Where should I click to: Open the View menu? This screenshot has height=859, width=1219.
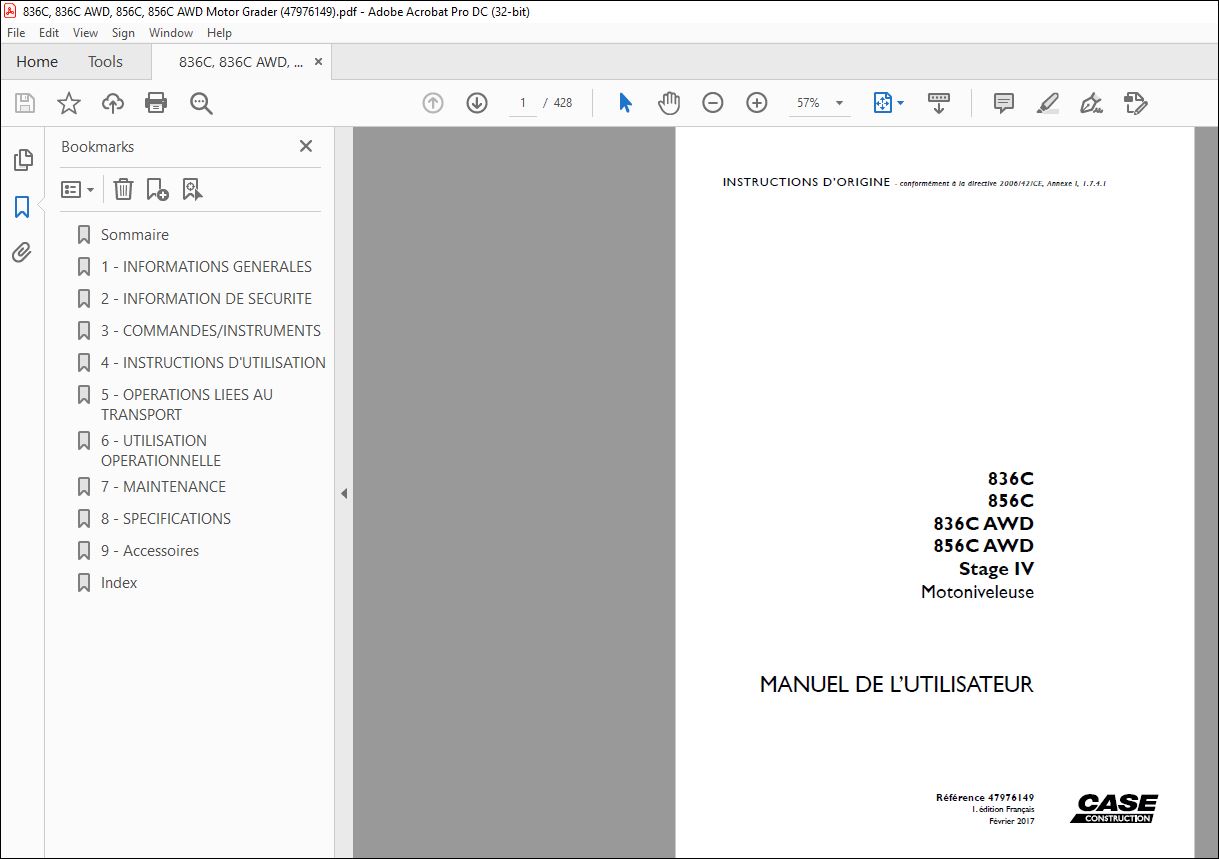click(86, 33)
